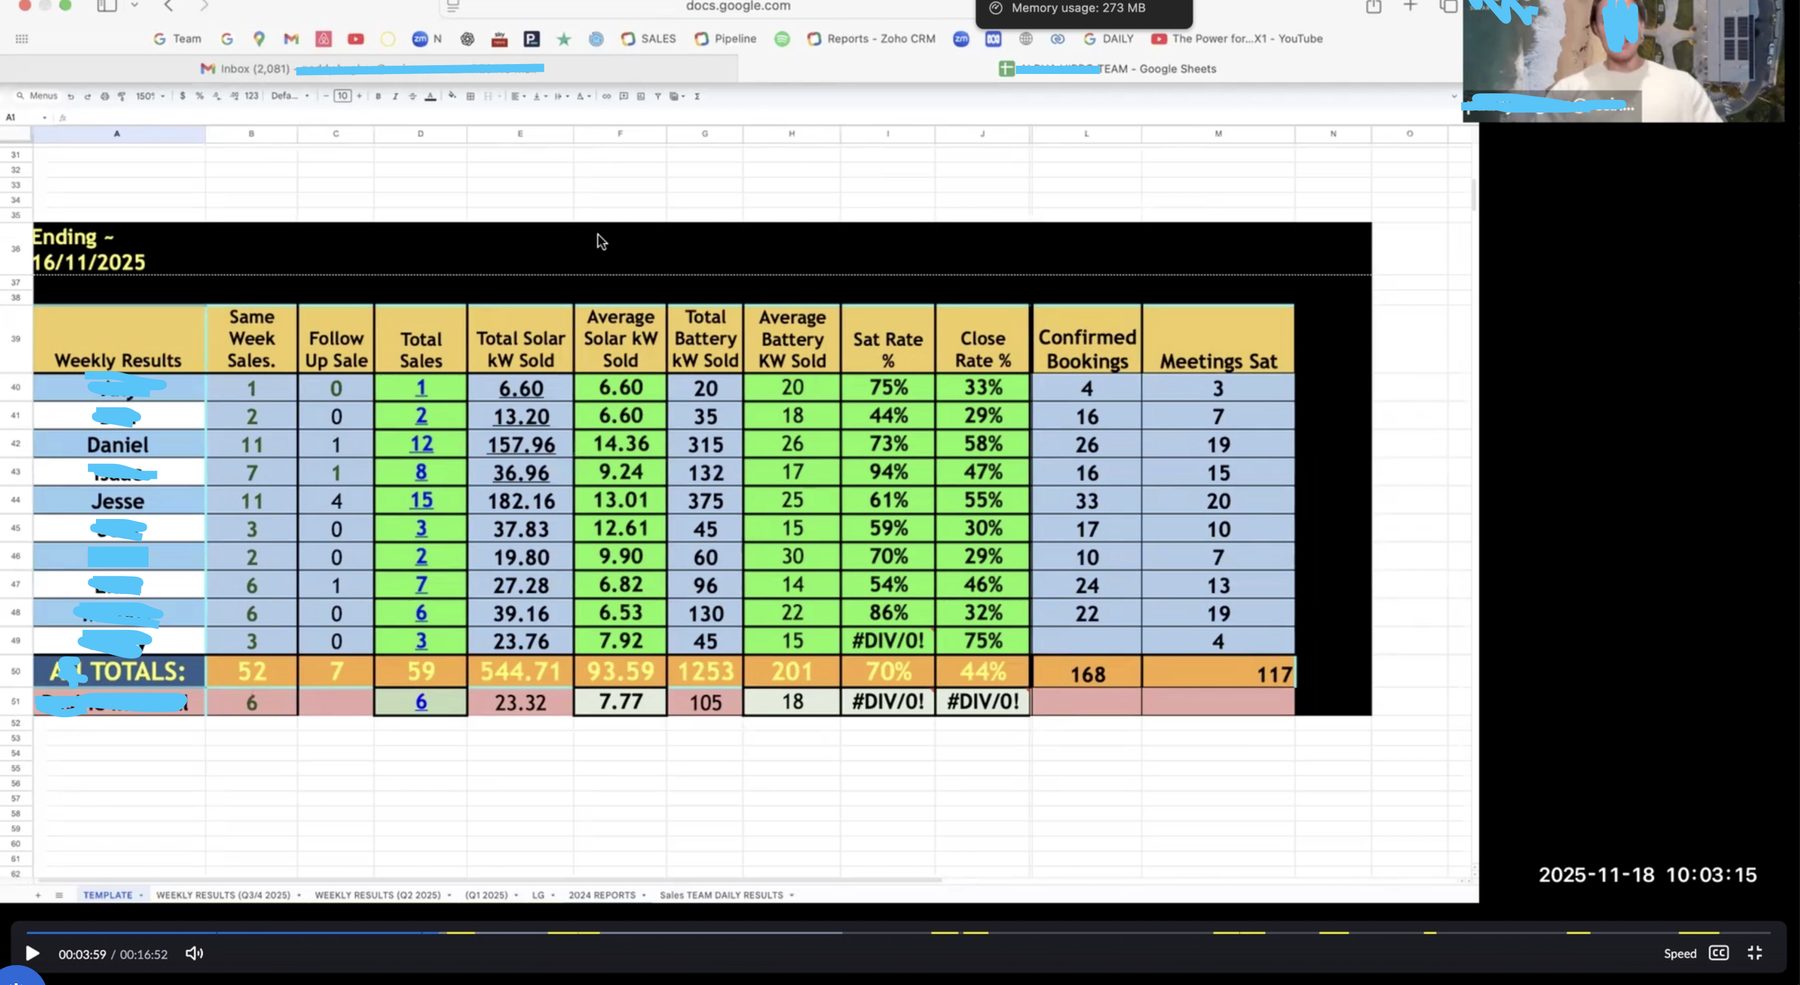Select the Daniel name cell
This screenshot has height=985, width=1800.
click(x=118, y=444)
